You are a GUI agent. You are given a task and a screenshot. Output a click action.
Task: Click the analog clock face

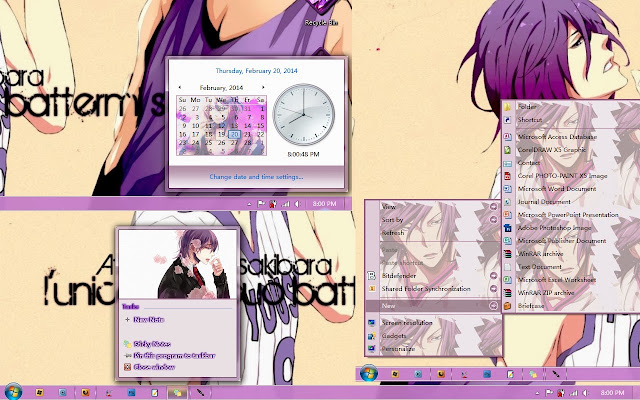(304, 114)
